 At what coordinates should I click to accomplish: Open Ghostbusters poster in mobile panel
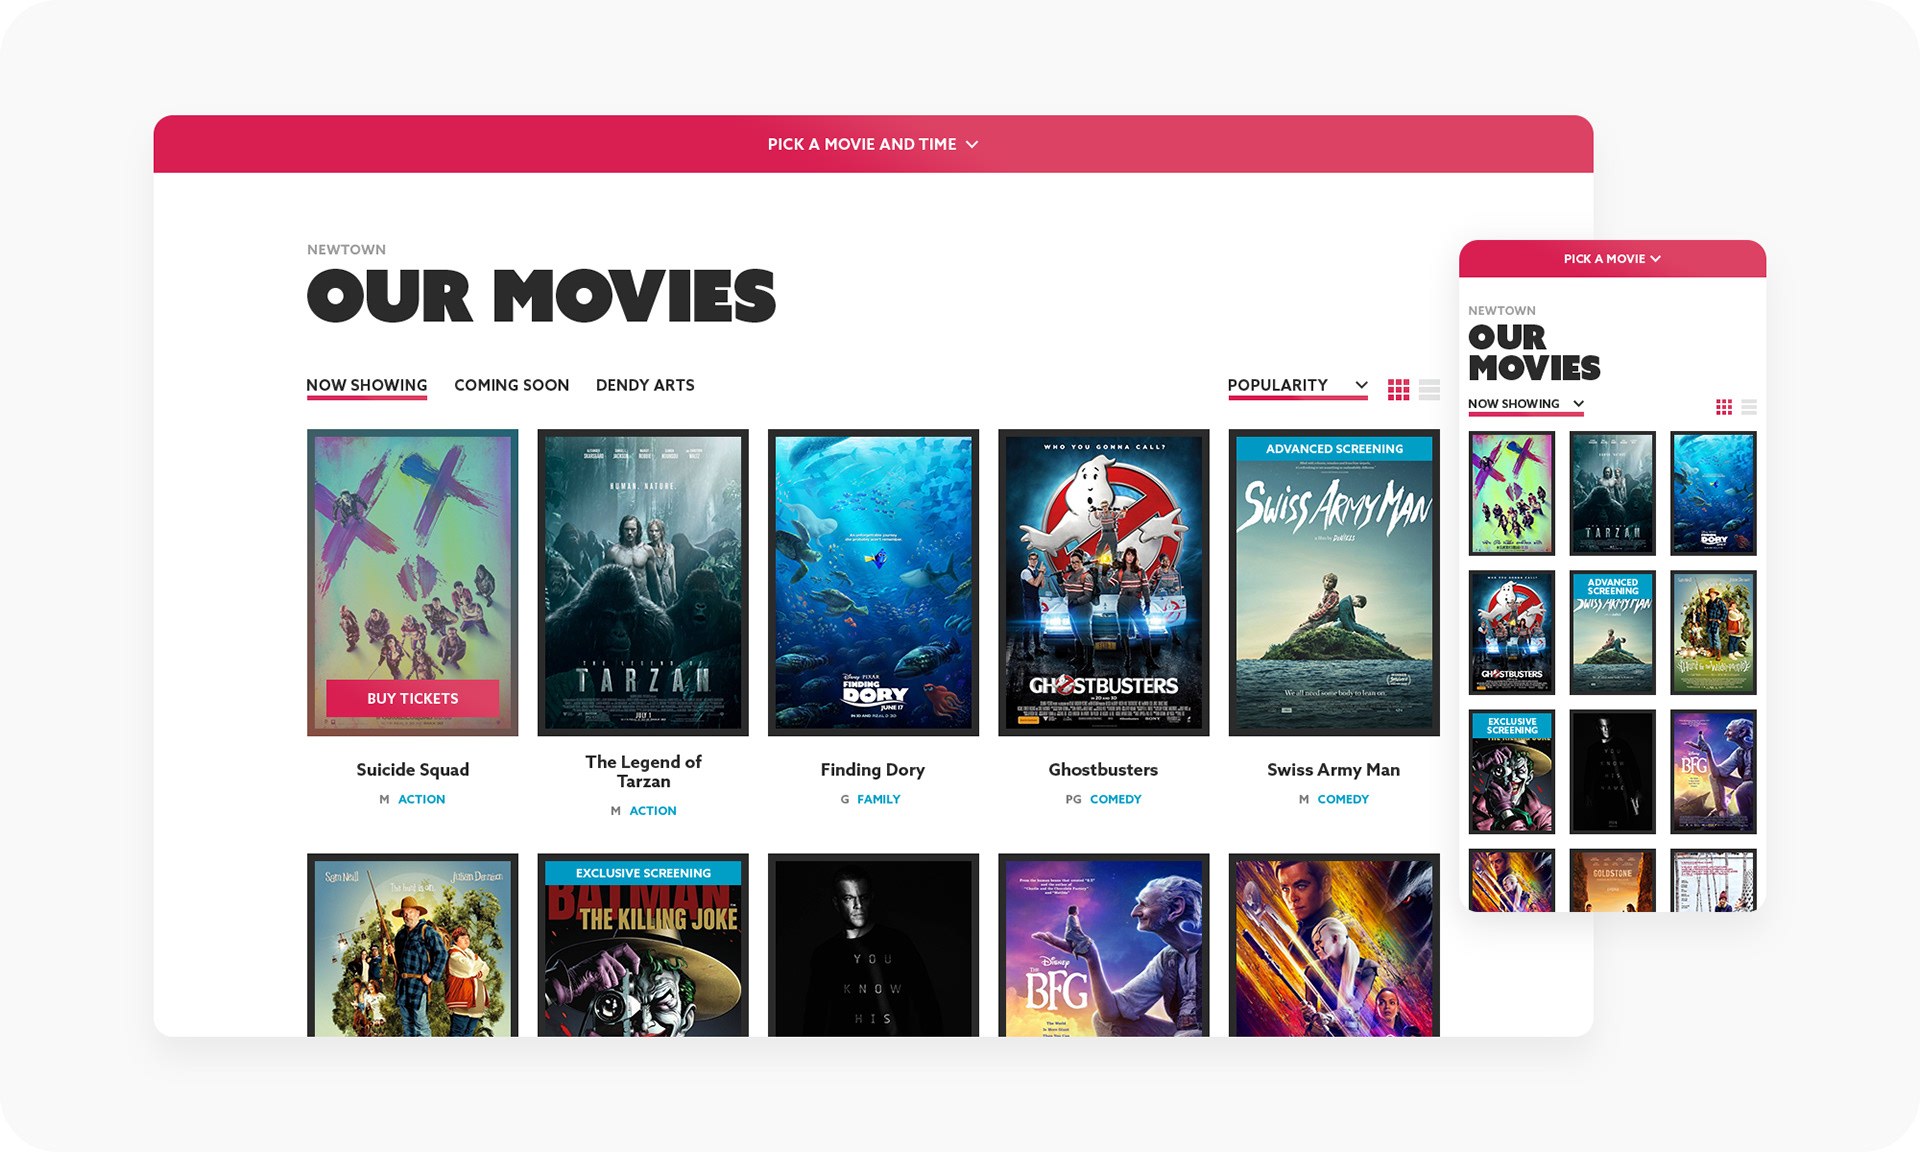pyautogui.click(x=1511, y=632)
